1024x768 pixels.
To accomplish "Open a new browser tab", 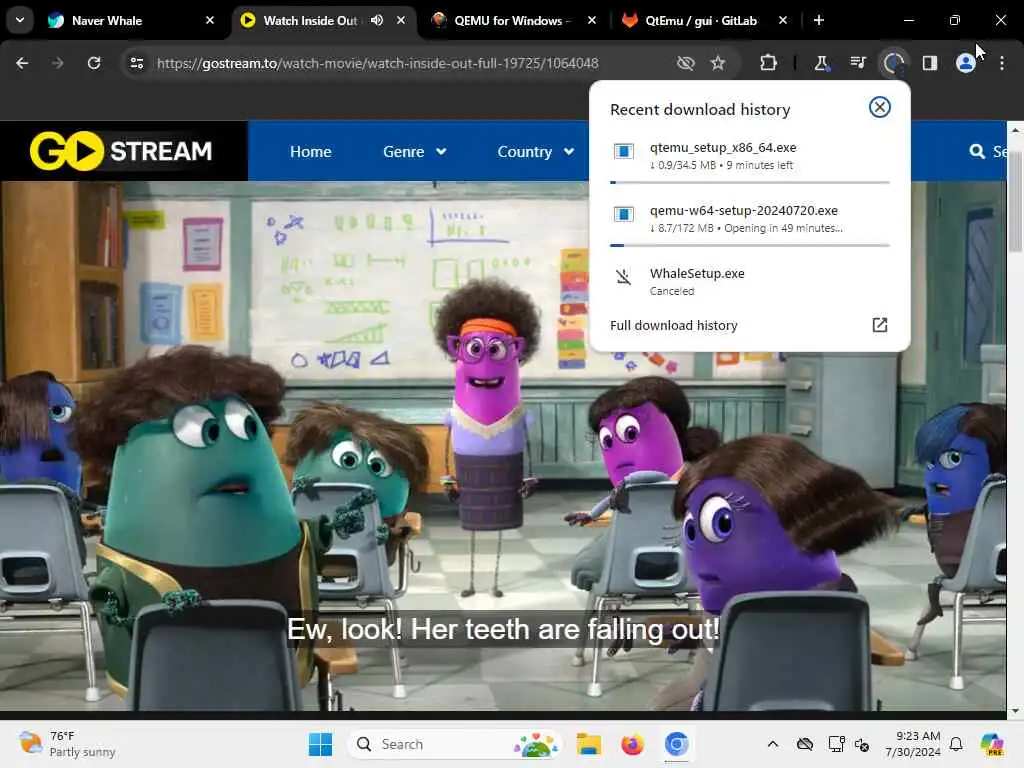I will (818, 20).
